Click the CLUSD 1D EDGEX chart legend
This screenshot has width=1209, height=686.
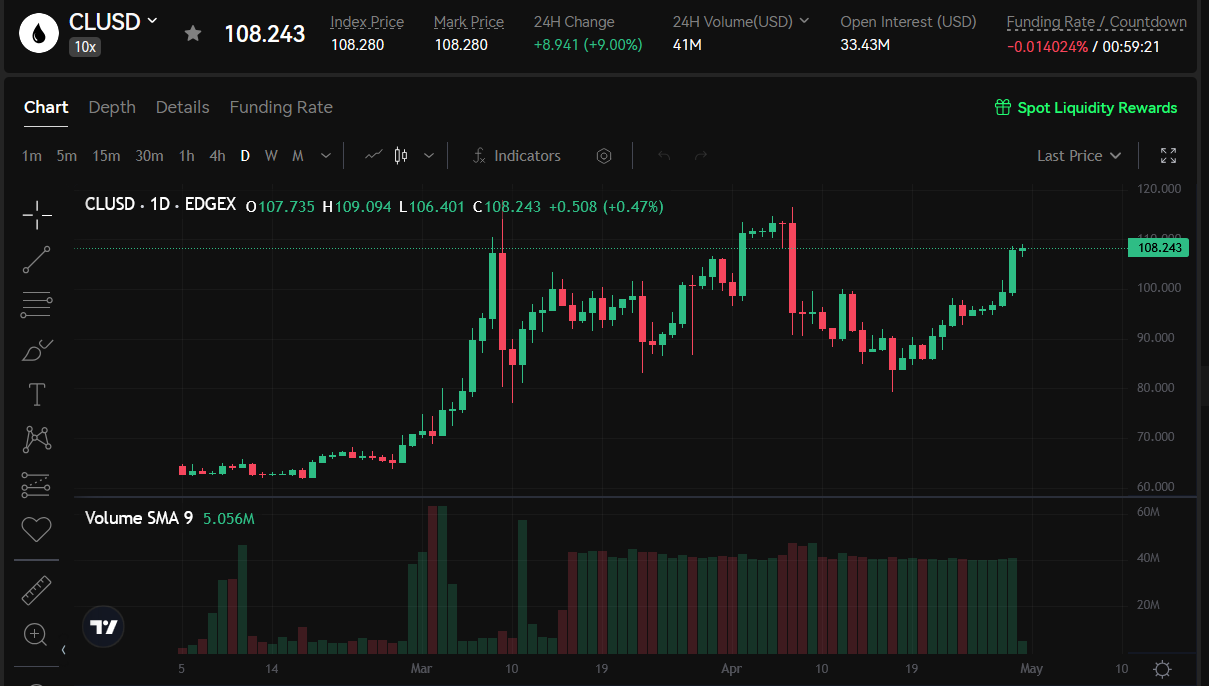click(160, 204)
